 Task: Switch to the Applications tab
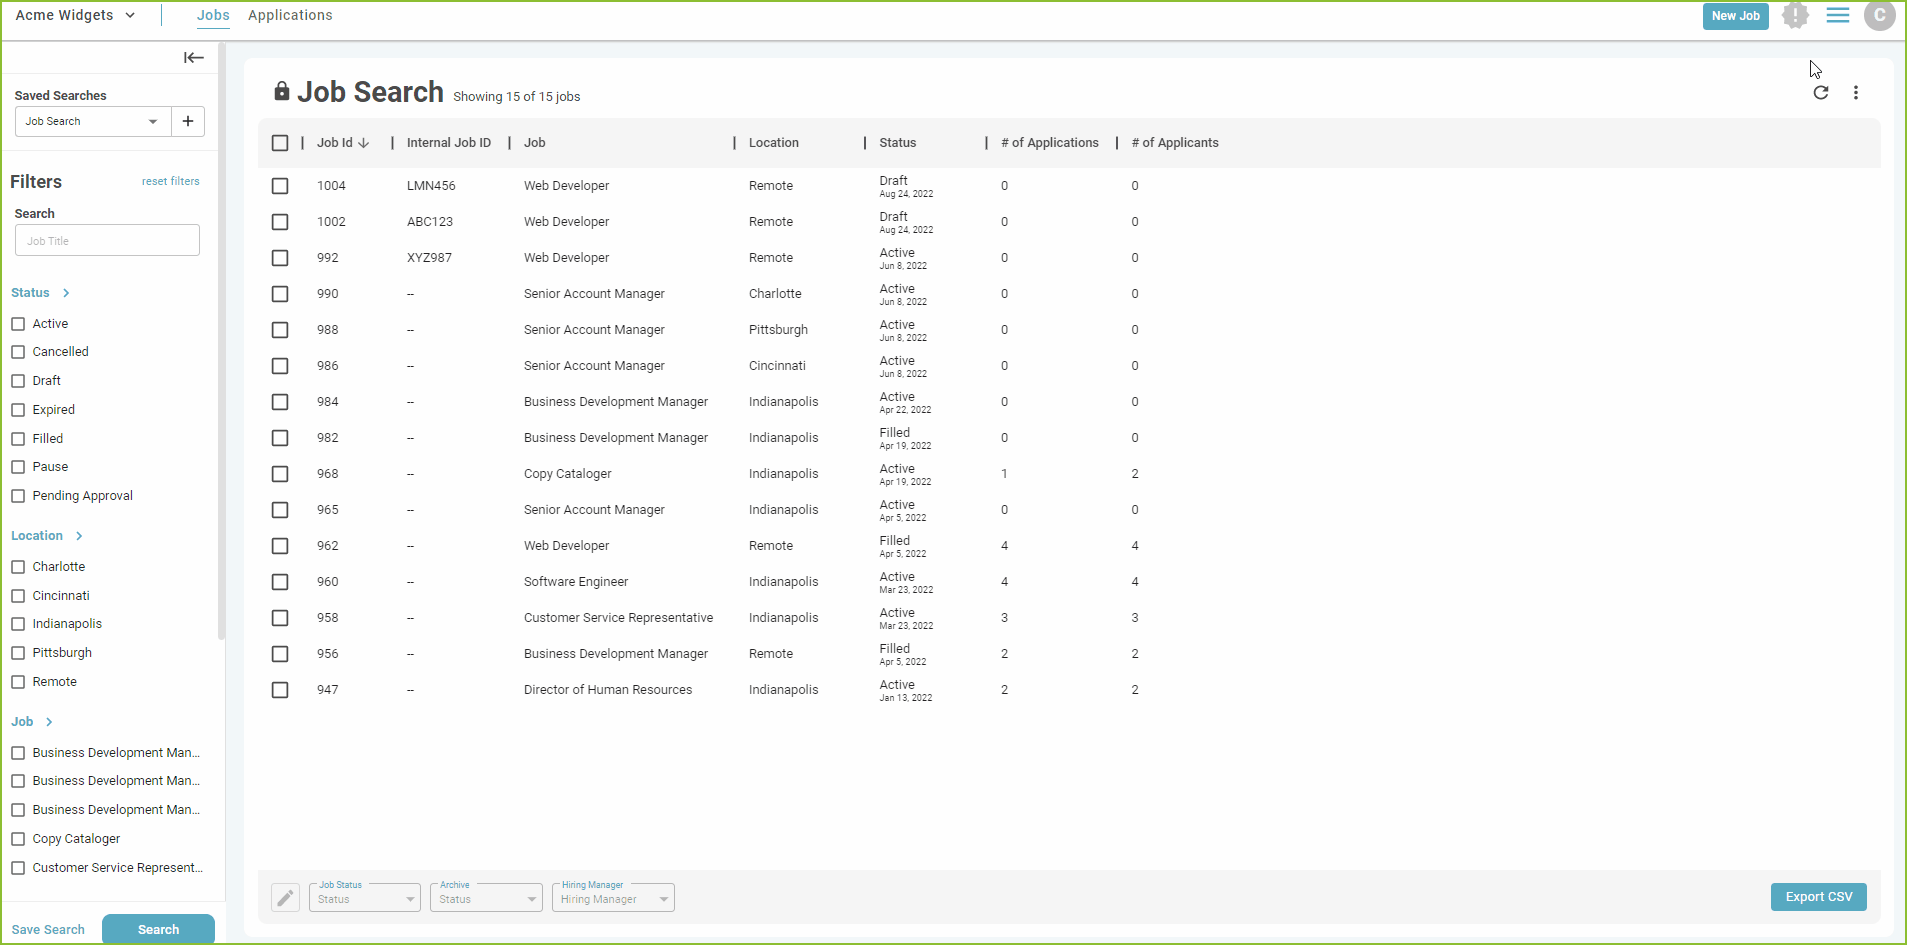click(290, 15)
